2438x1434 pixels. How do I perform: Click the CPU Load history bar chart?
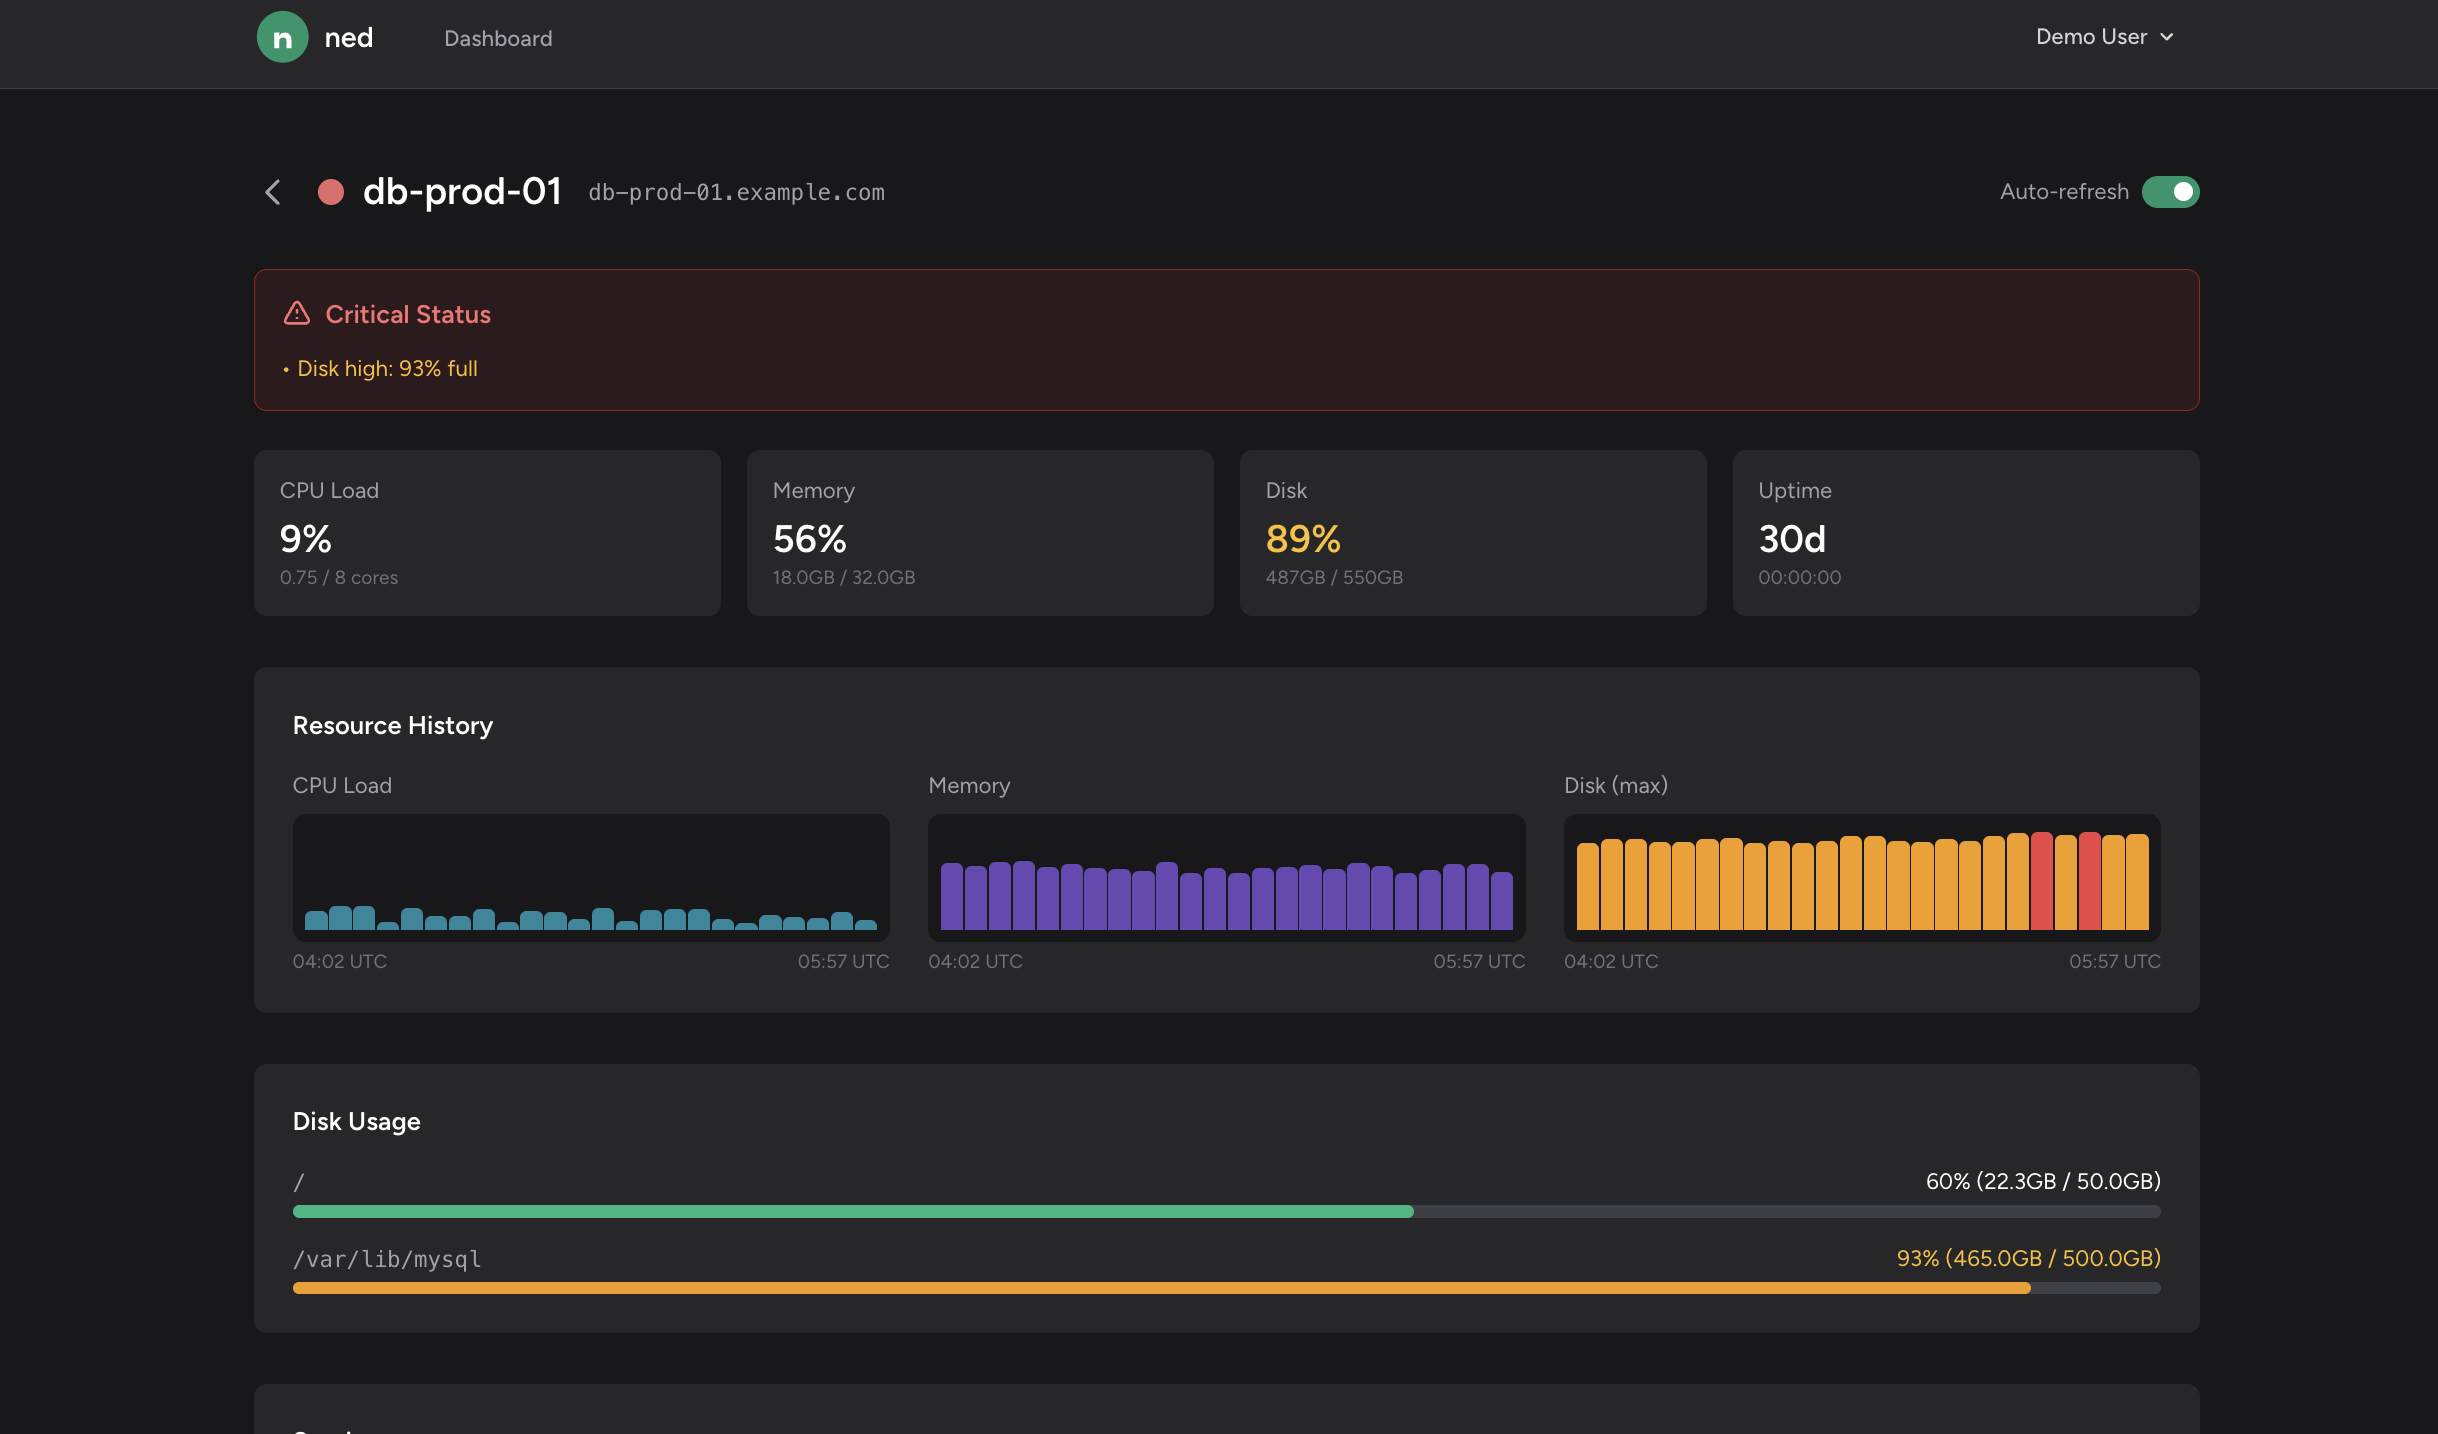click(590, 878)
